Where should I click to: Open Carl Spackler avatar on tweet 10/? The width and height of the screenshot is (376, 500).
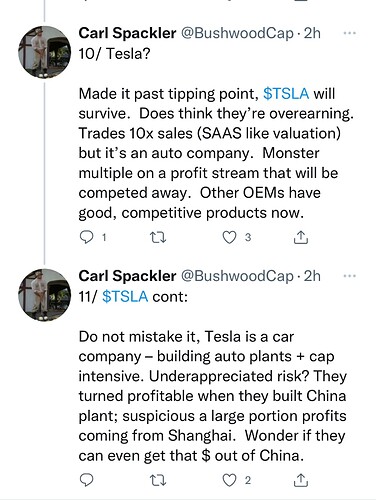[44, 52]
